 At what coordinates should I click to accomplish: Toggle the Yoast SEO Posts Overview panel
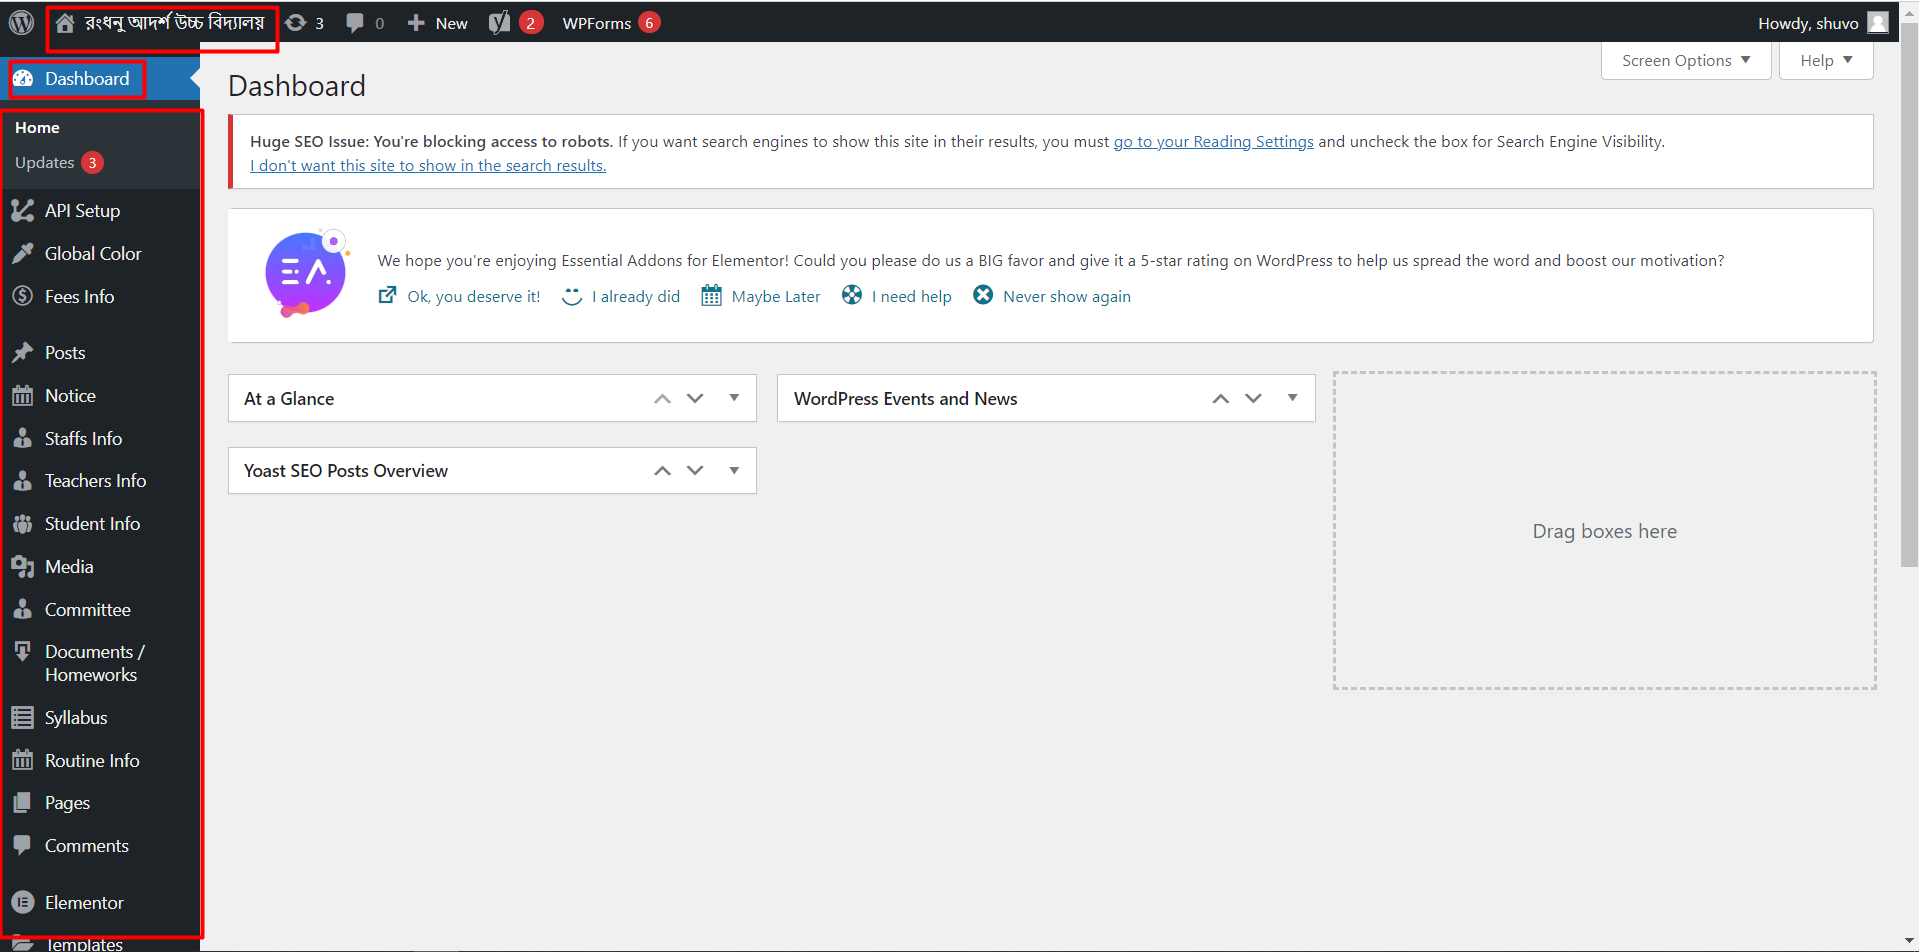[734, 470]
